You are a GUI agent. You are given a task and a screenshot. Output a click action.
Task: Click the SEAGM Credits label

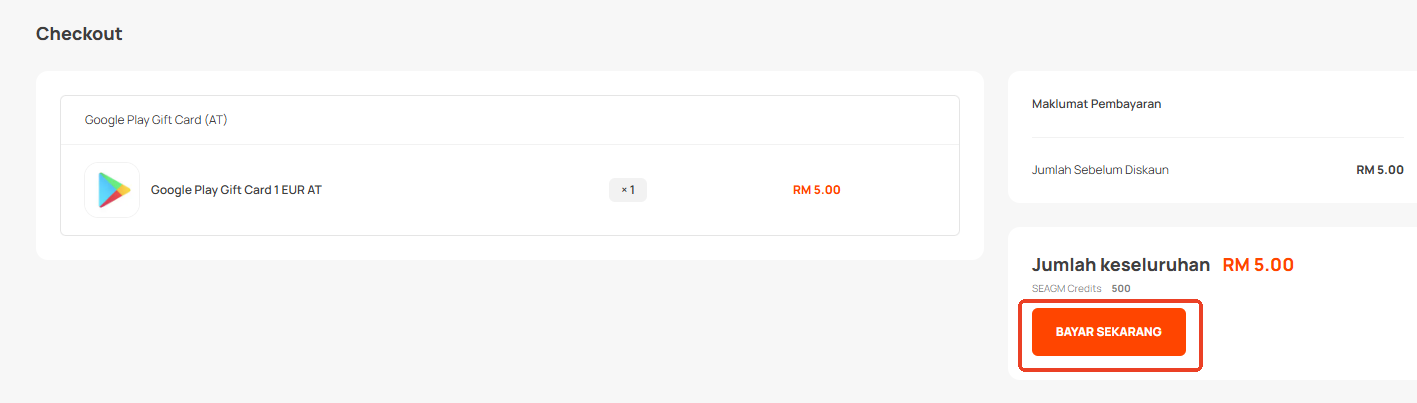point(1066,289)
